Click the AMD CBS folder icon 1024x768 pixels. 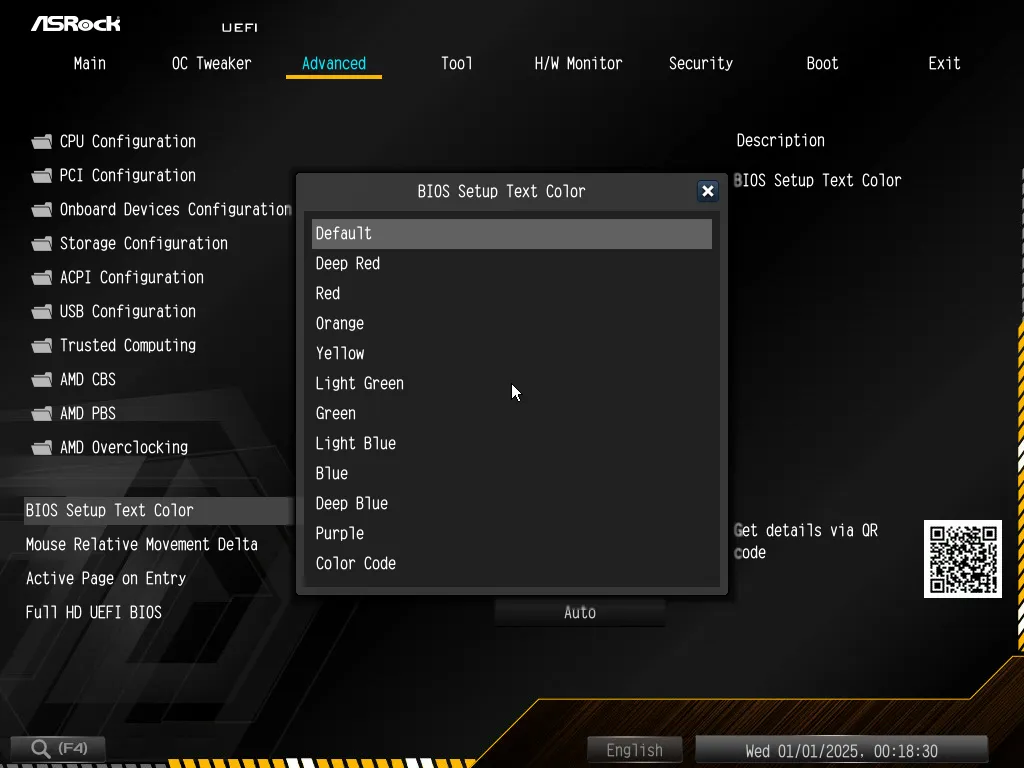(x=41, y=380)
